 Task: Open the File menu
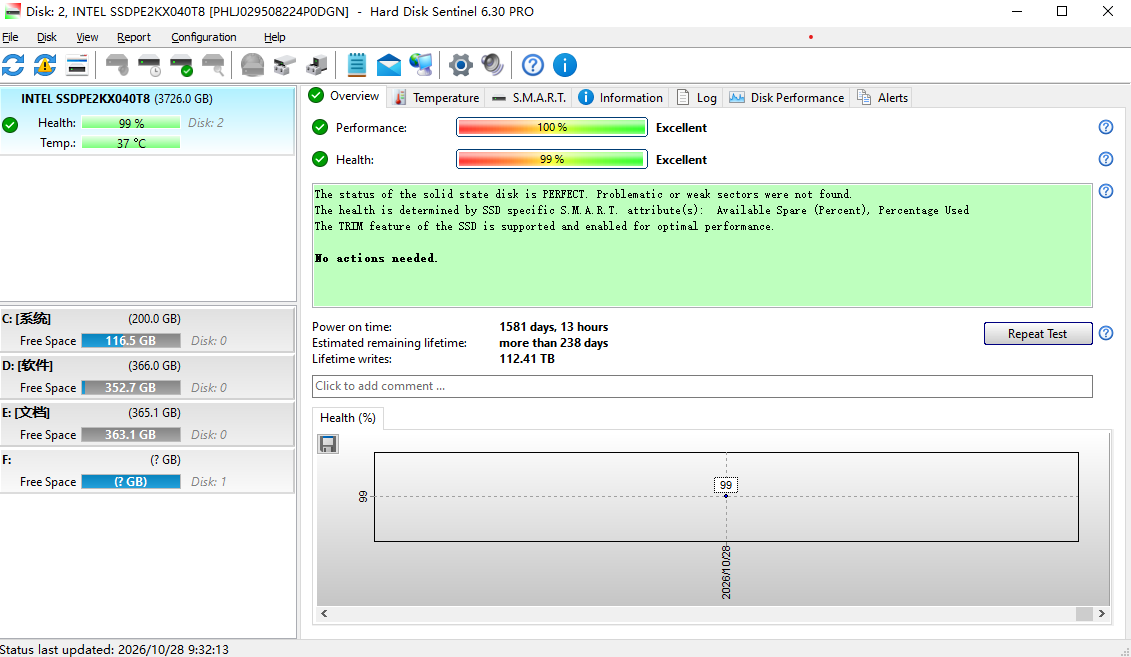coord(10,37)
